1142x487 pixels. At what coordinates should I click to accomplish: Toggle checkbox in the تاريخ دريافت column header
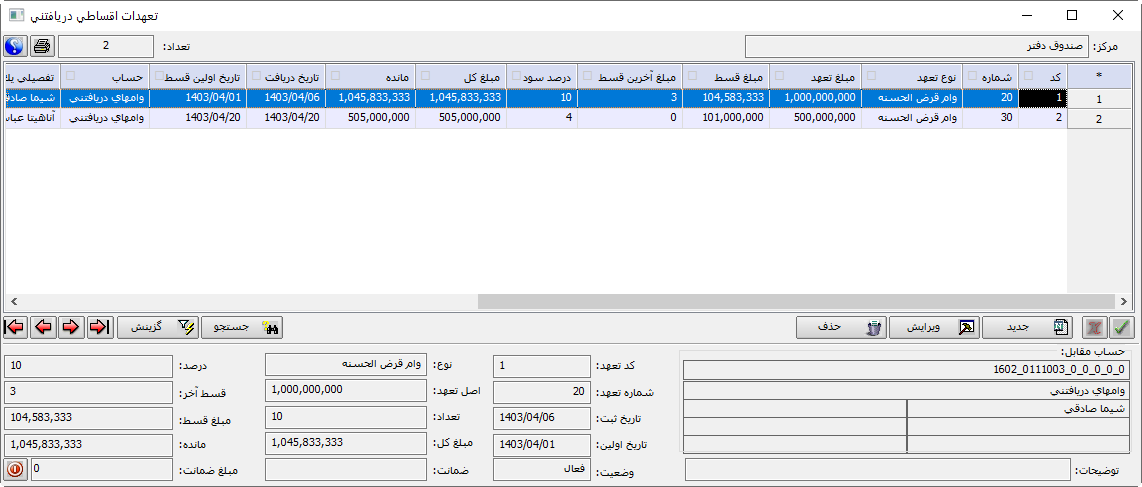tap(254, 76)
